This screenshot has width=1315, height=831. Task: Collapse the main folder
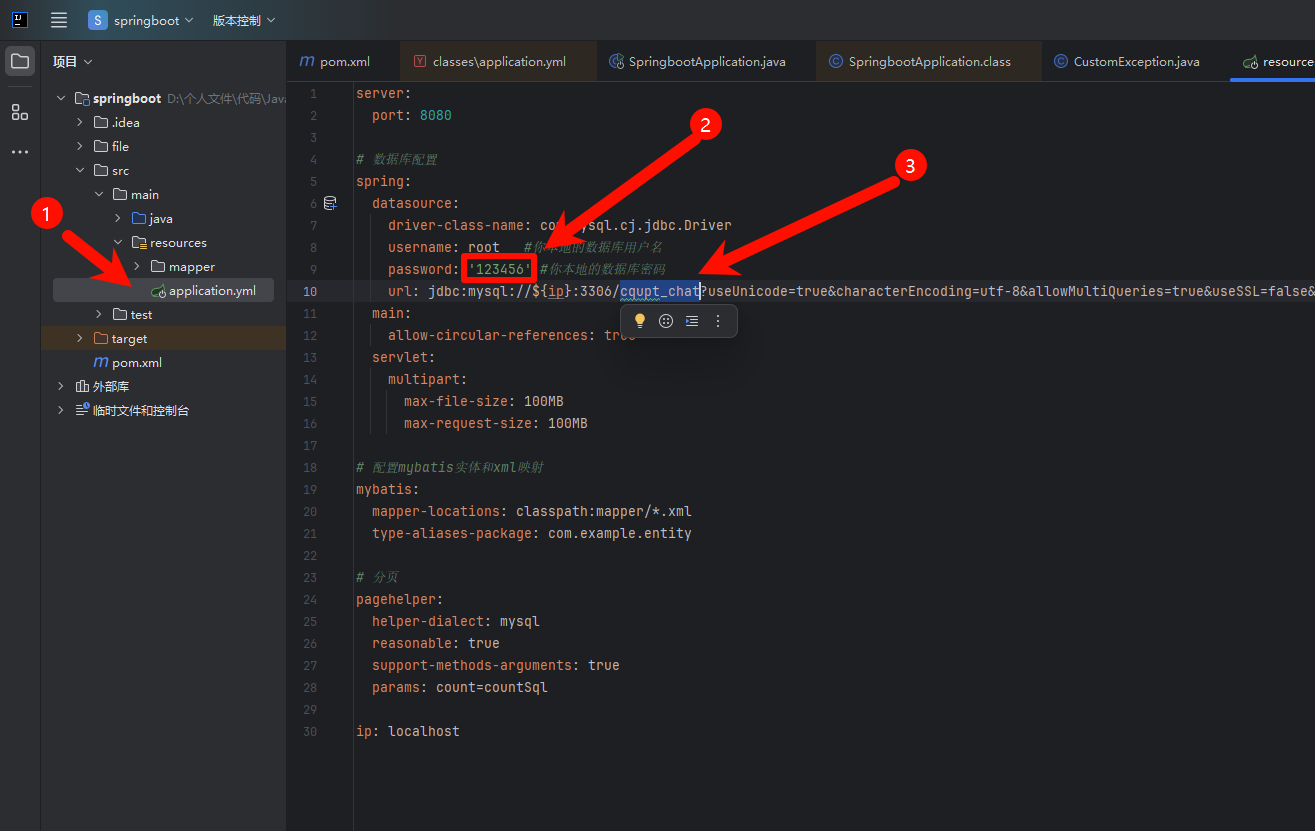point(99,195)
